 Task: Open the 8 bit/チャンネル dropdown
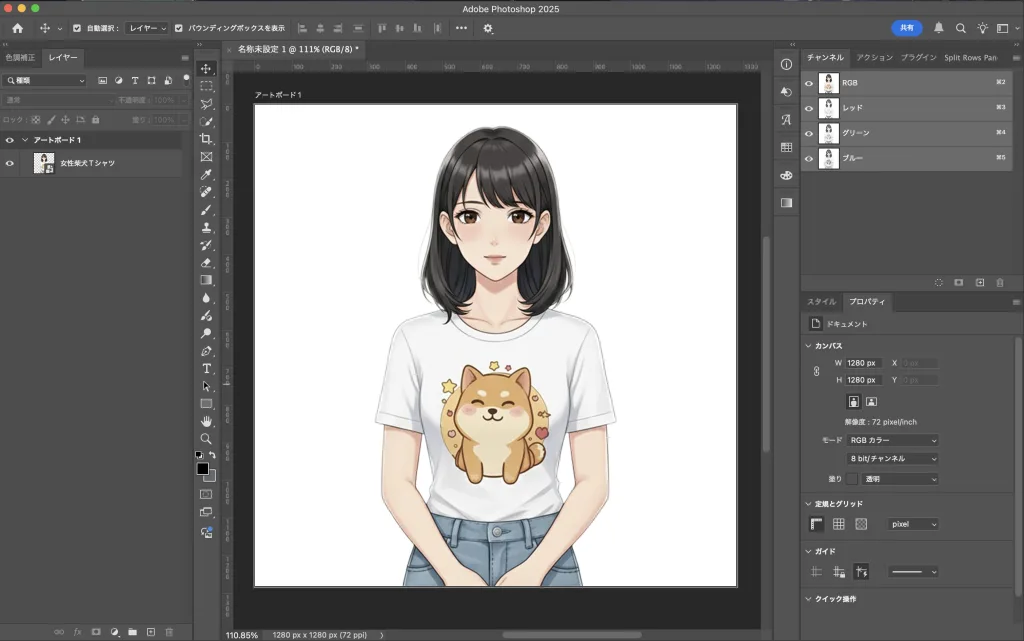coord(893,459)
